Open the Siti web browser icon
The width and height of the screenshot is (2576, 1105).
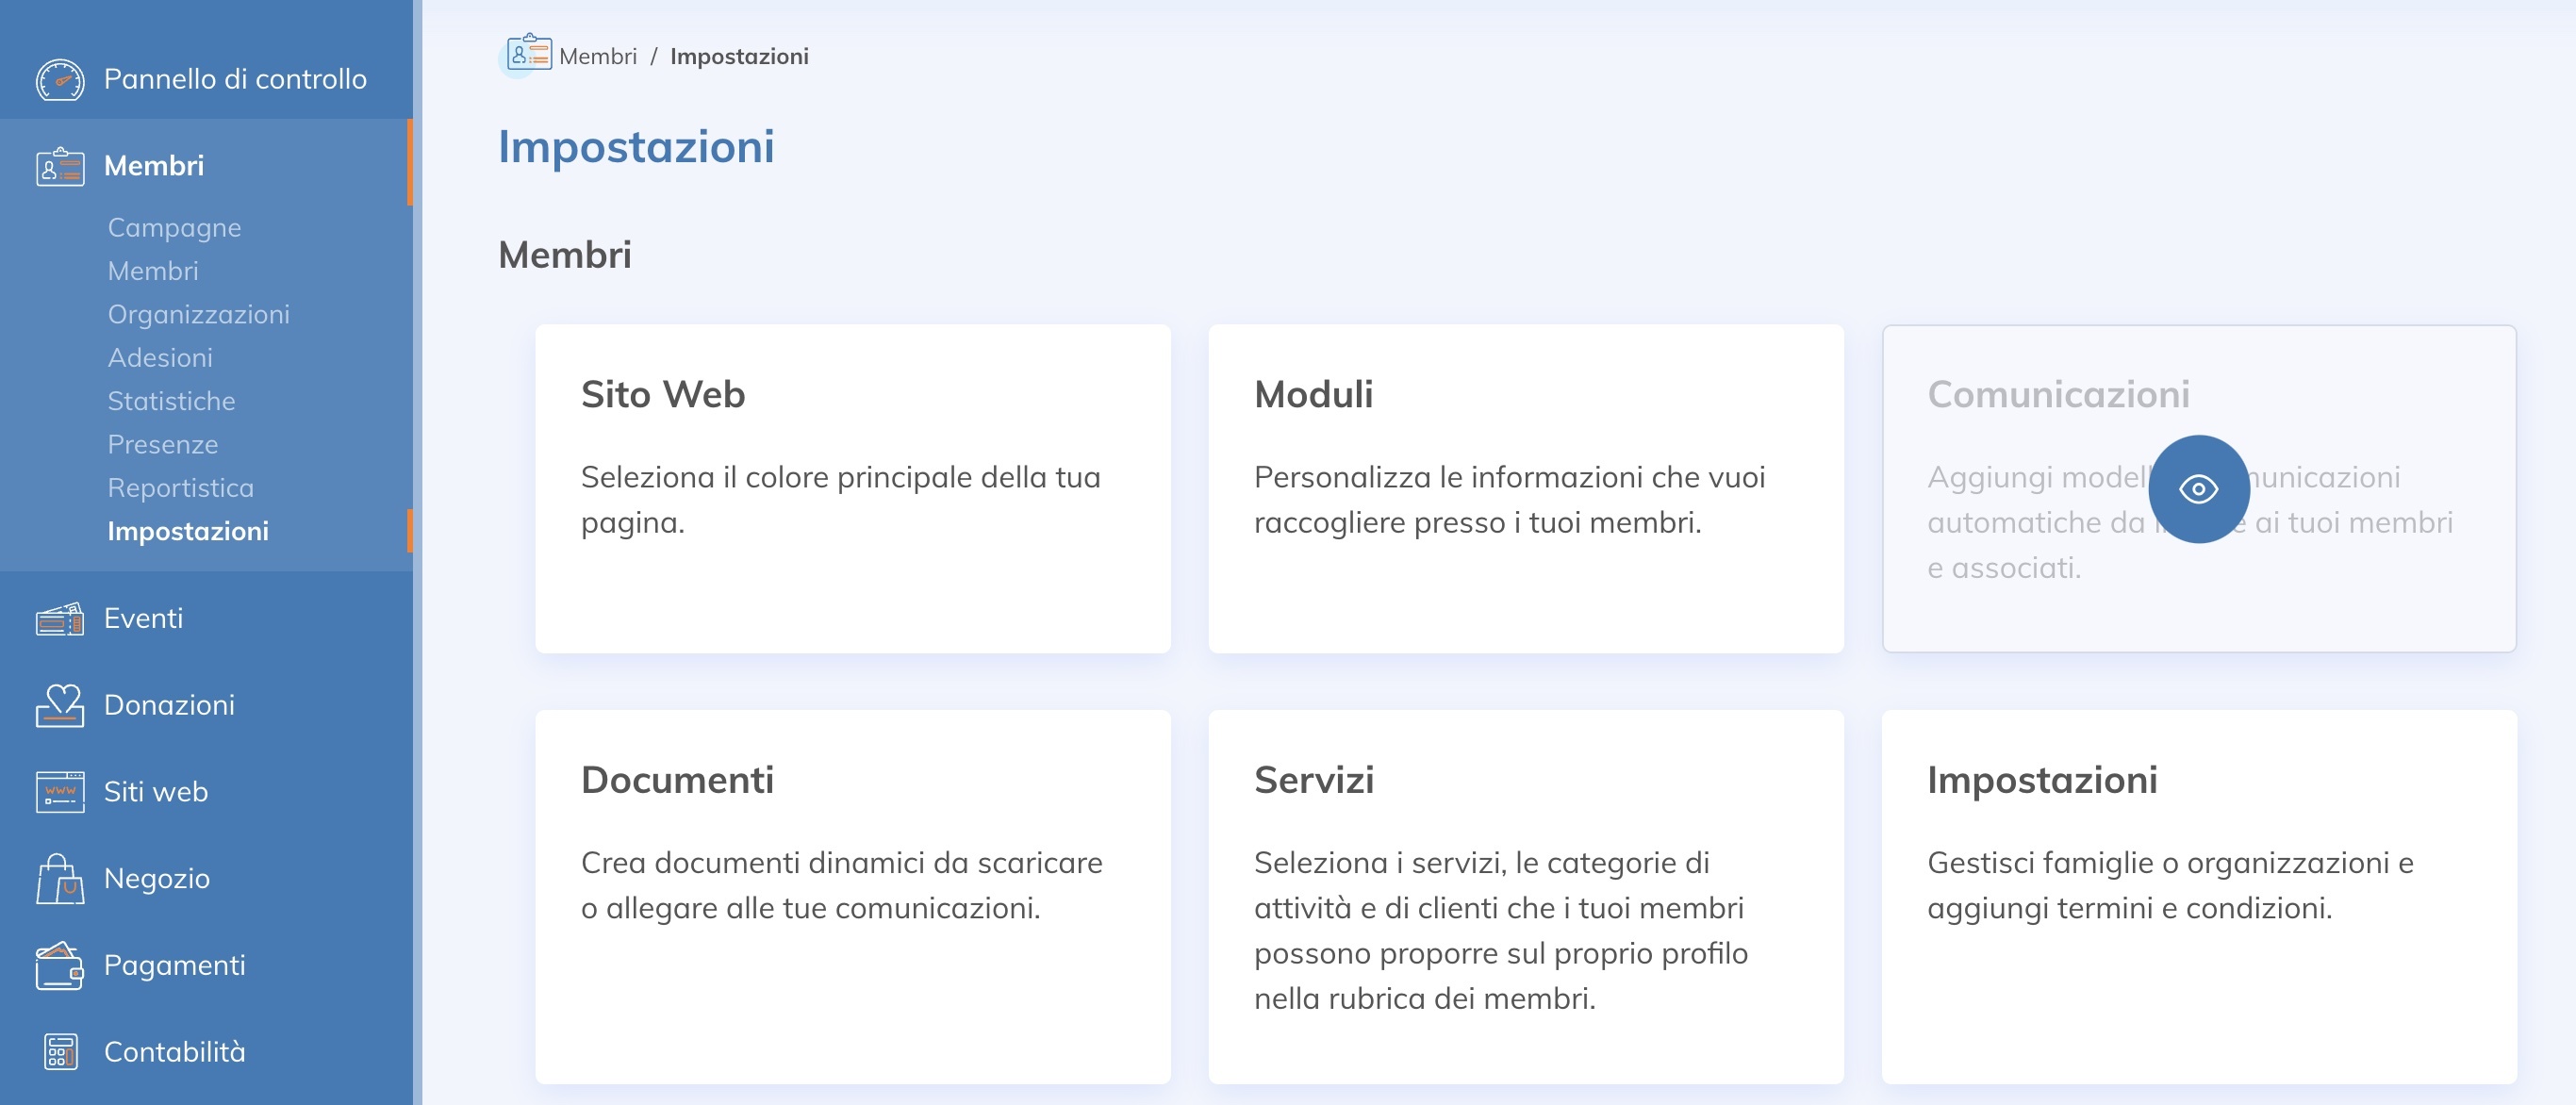pyautogui.click(x=58, y=791)
